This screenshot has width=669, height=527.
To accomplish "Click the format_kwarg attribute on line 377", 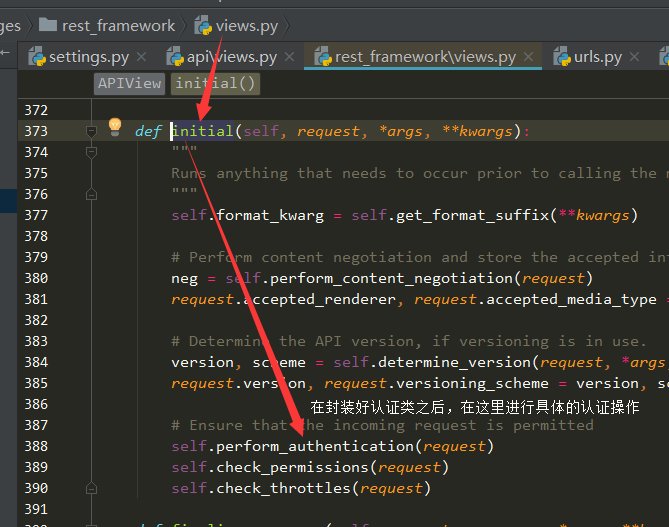I will (x=270, y=216).
